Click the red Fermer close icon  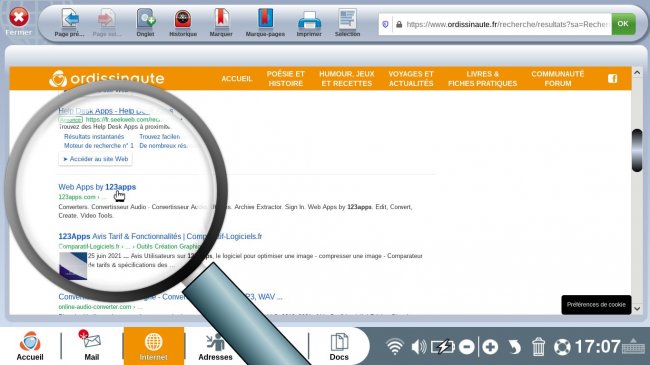coord(19,17)
